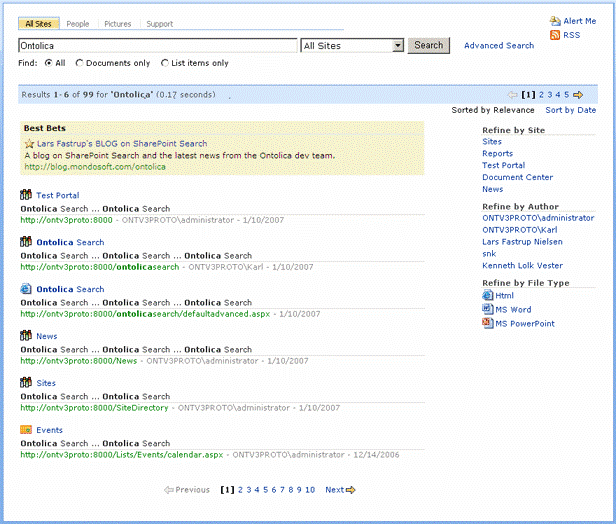Click the MS Word file type icon
Viewport: 616px width, 524px height.
click(488, 309)
